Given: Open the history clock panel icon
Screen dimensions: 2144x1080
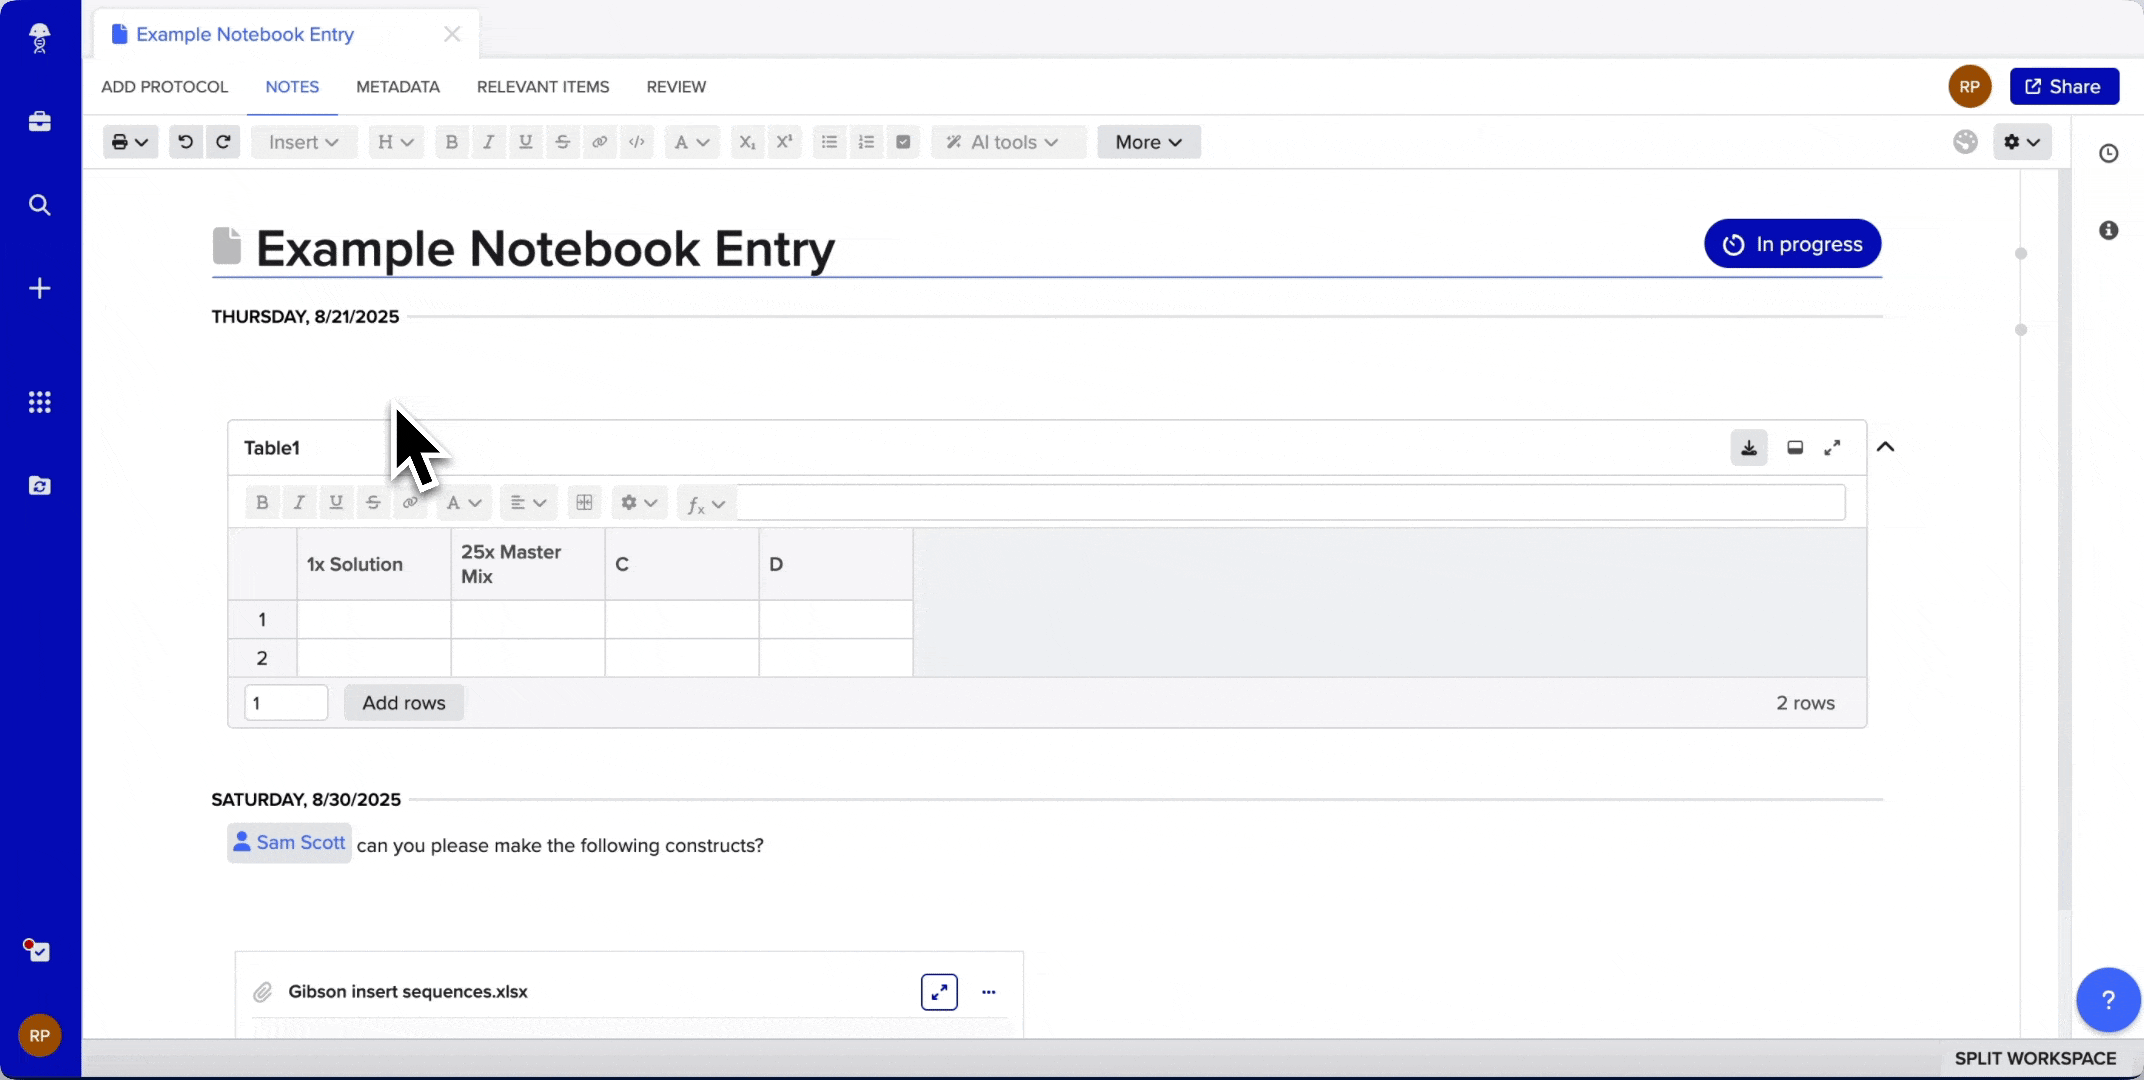Looking at the screenshot, I should coord(2108,153).
